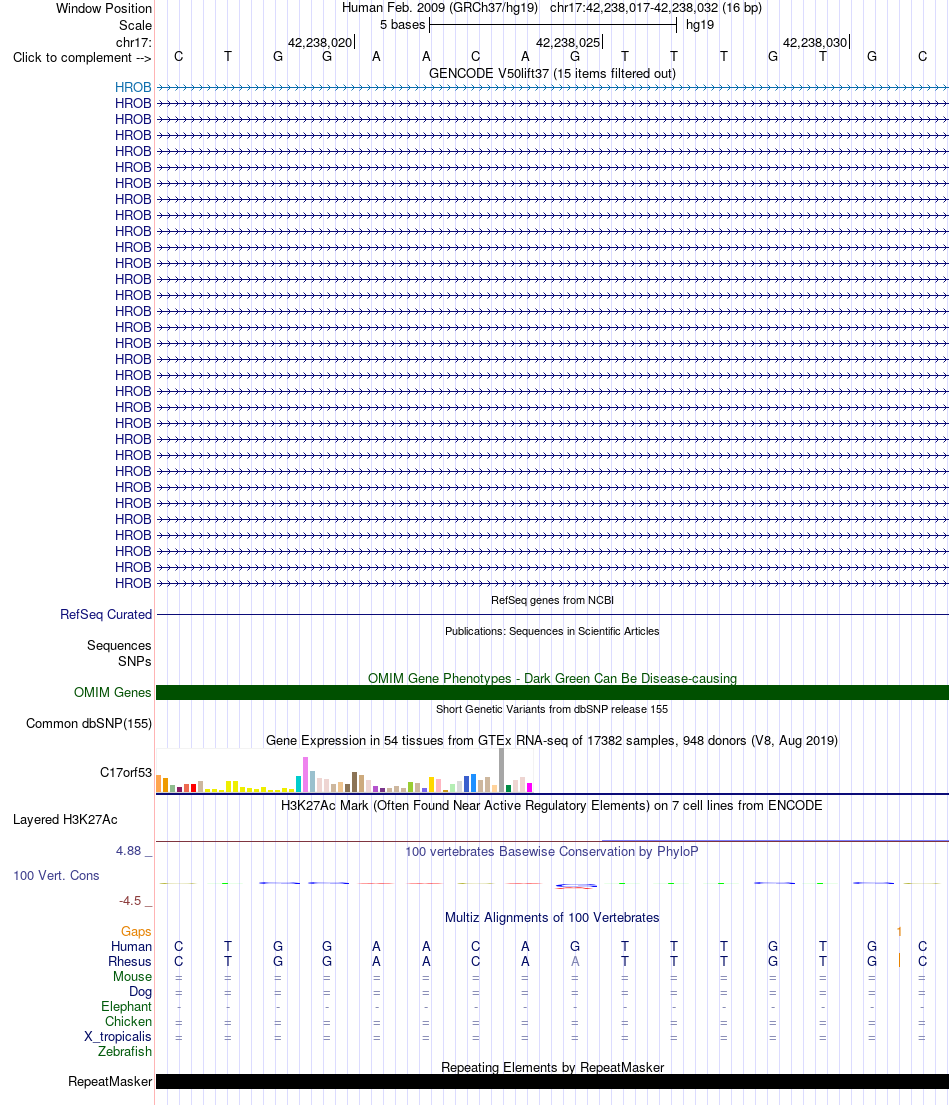
Task: Click the 42,238,025 ruler position marker
Action: [x=568, y=42]
